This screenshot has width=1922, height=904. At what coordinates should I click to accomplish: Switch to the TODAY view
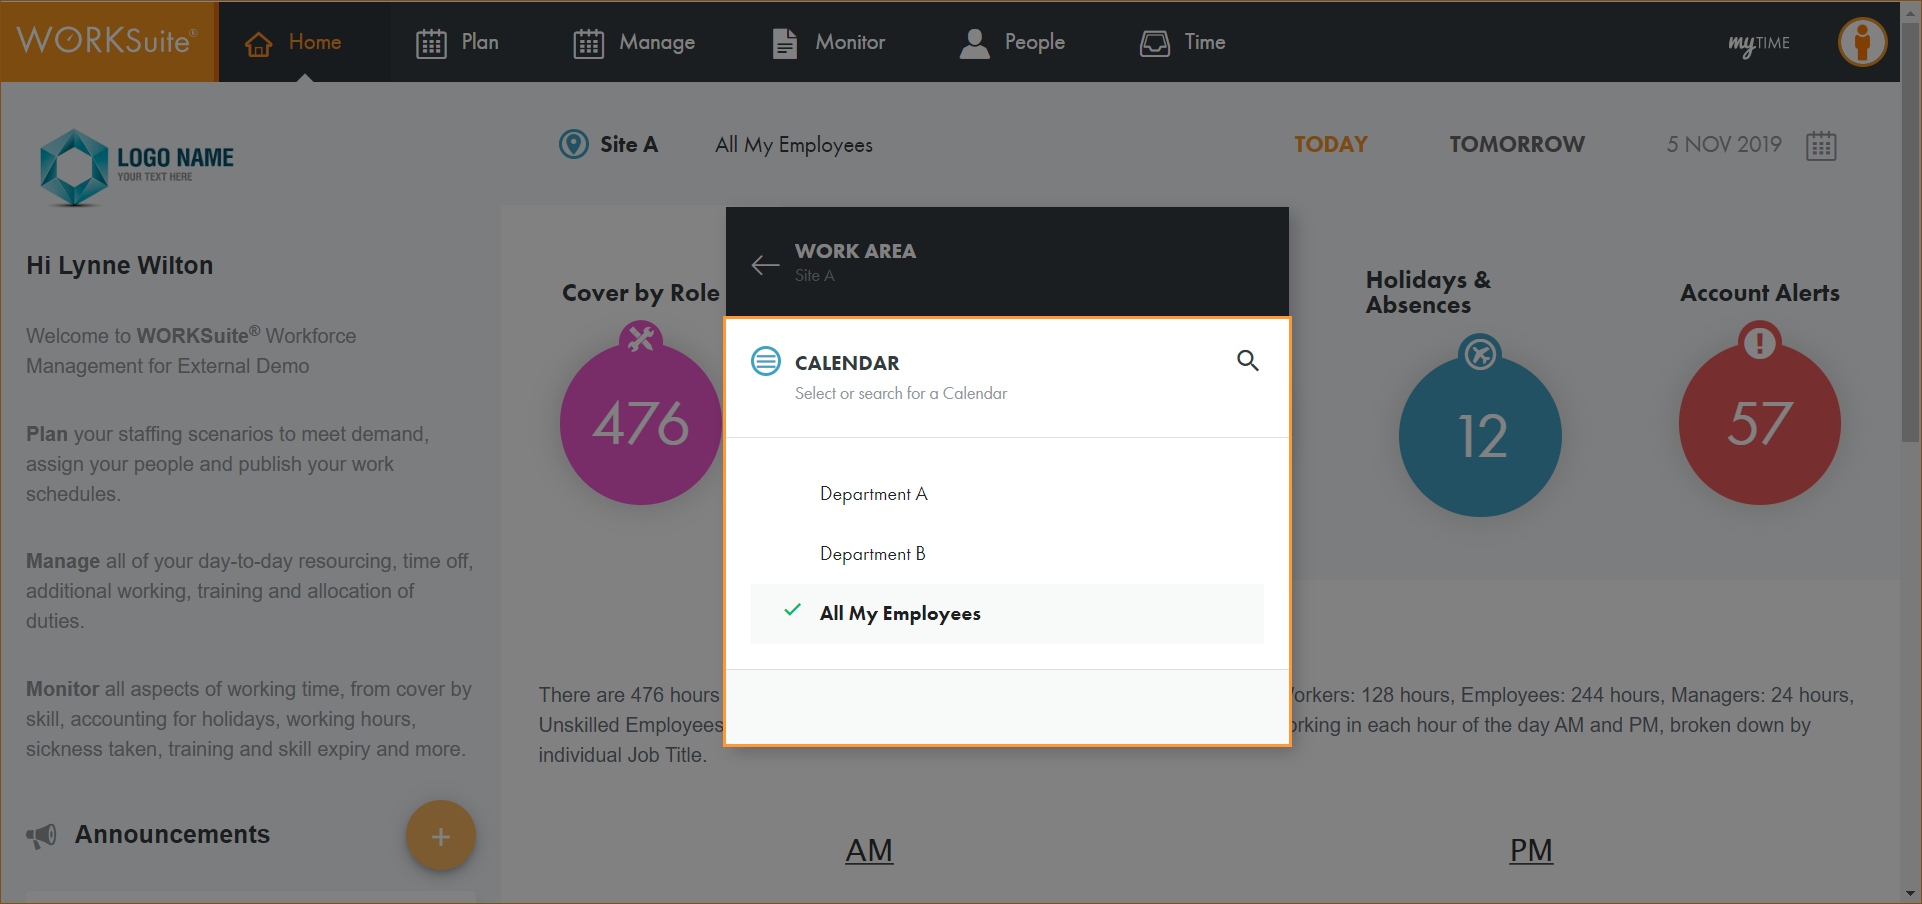[x=1330, y=145]
